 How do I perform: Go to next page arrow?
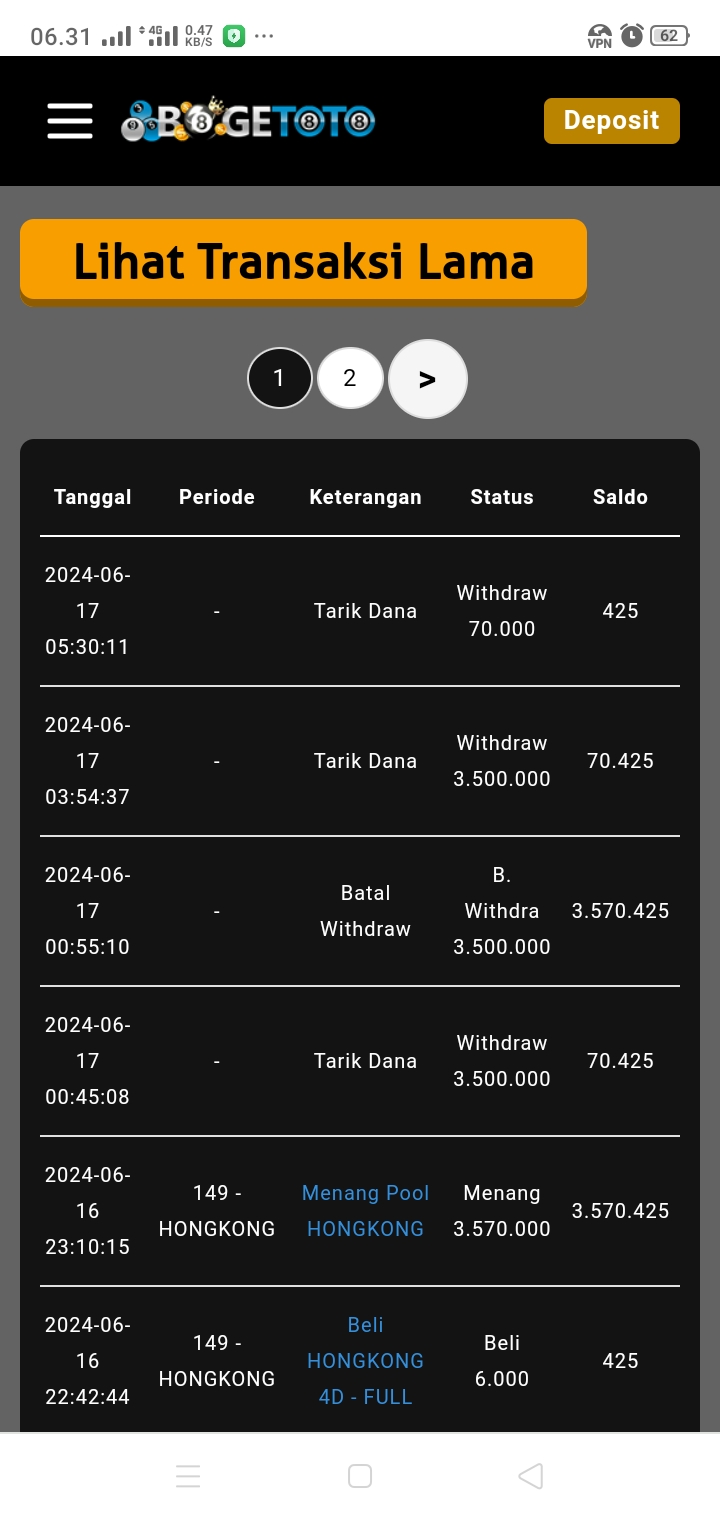click(427, 379)
